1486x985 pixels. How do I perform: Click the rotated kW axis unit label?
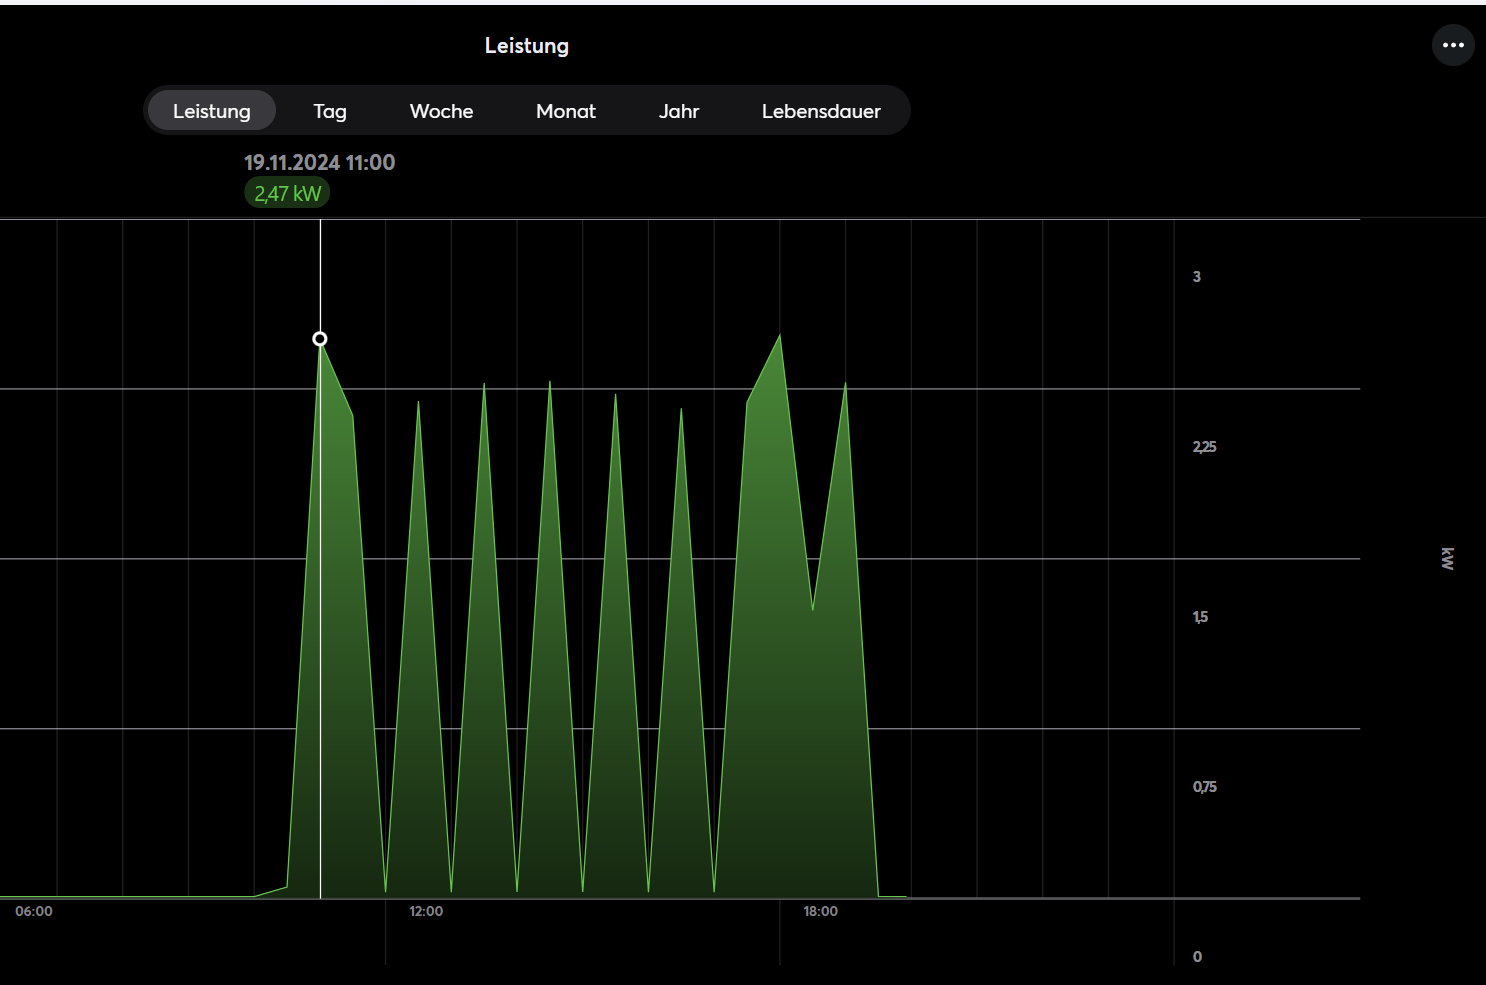pos(1447,559)
